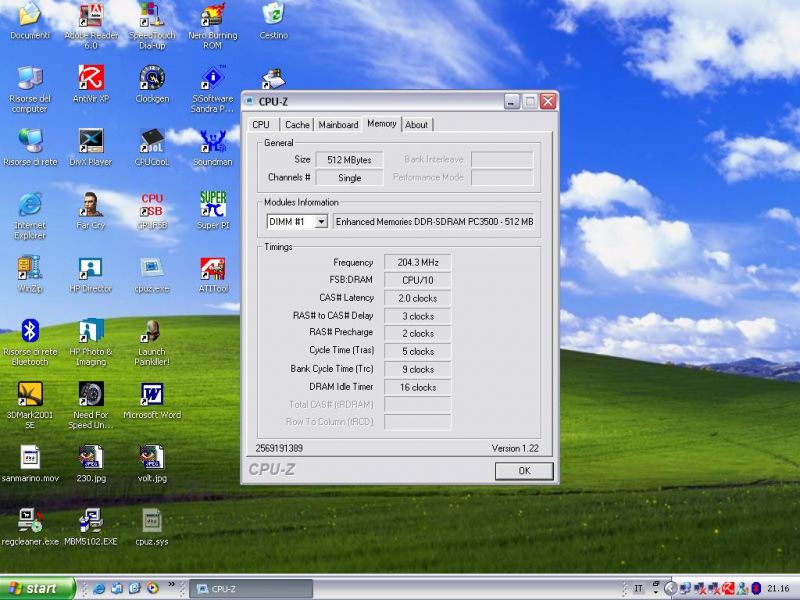Select the sanmarino.mov file
800x600 pixels.
pyautogui.click(x=30, y=464)
